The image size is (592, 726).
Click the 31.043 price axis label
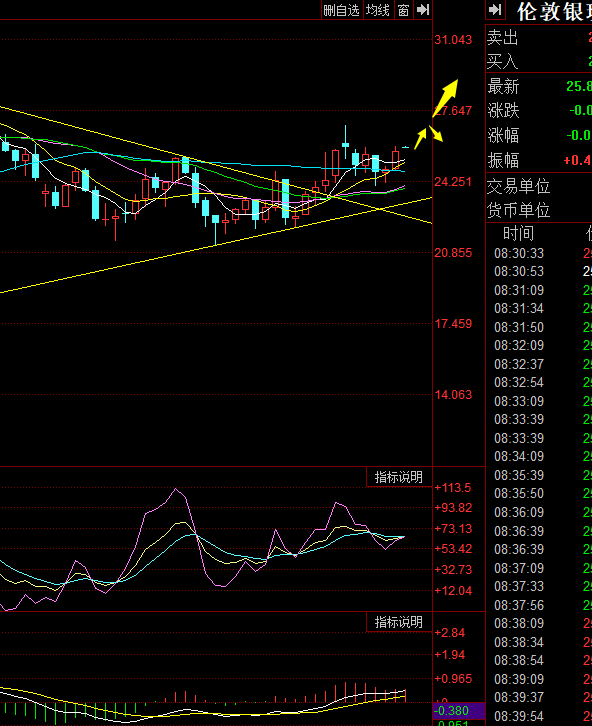pos(453,40)
